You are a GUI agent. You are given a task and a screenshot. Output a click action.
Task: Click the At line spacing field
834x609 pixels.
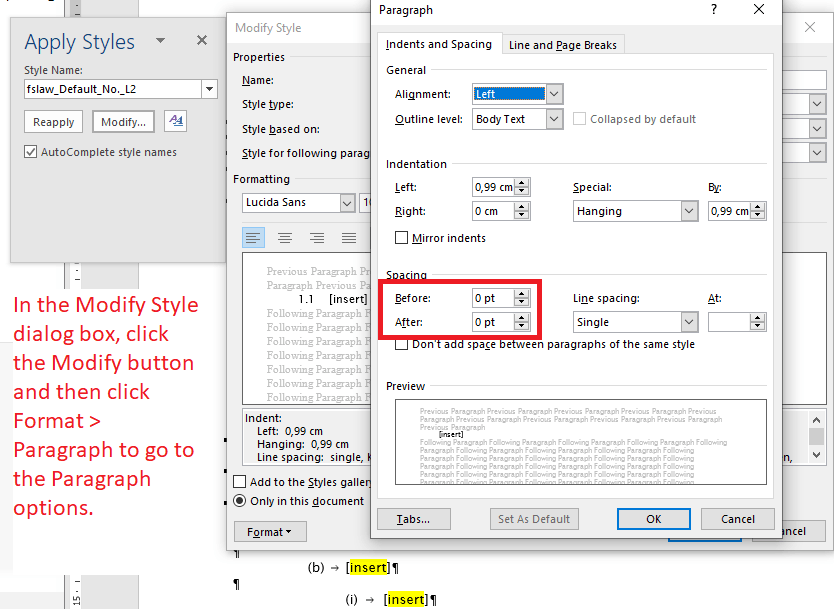tap(729, 322)
